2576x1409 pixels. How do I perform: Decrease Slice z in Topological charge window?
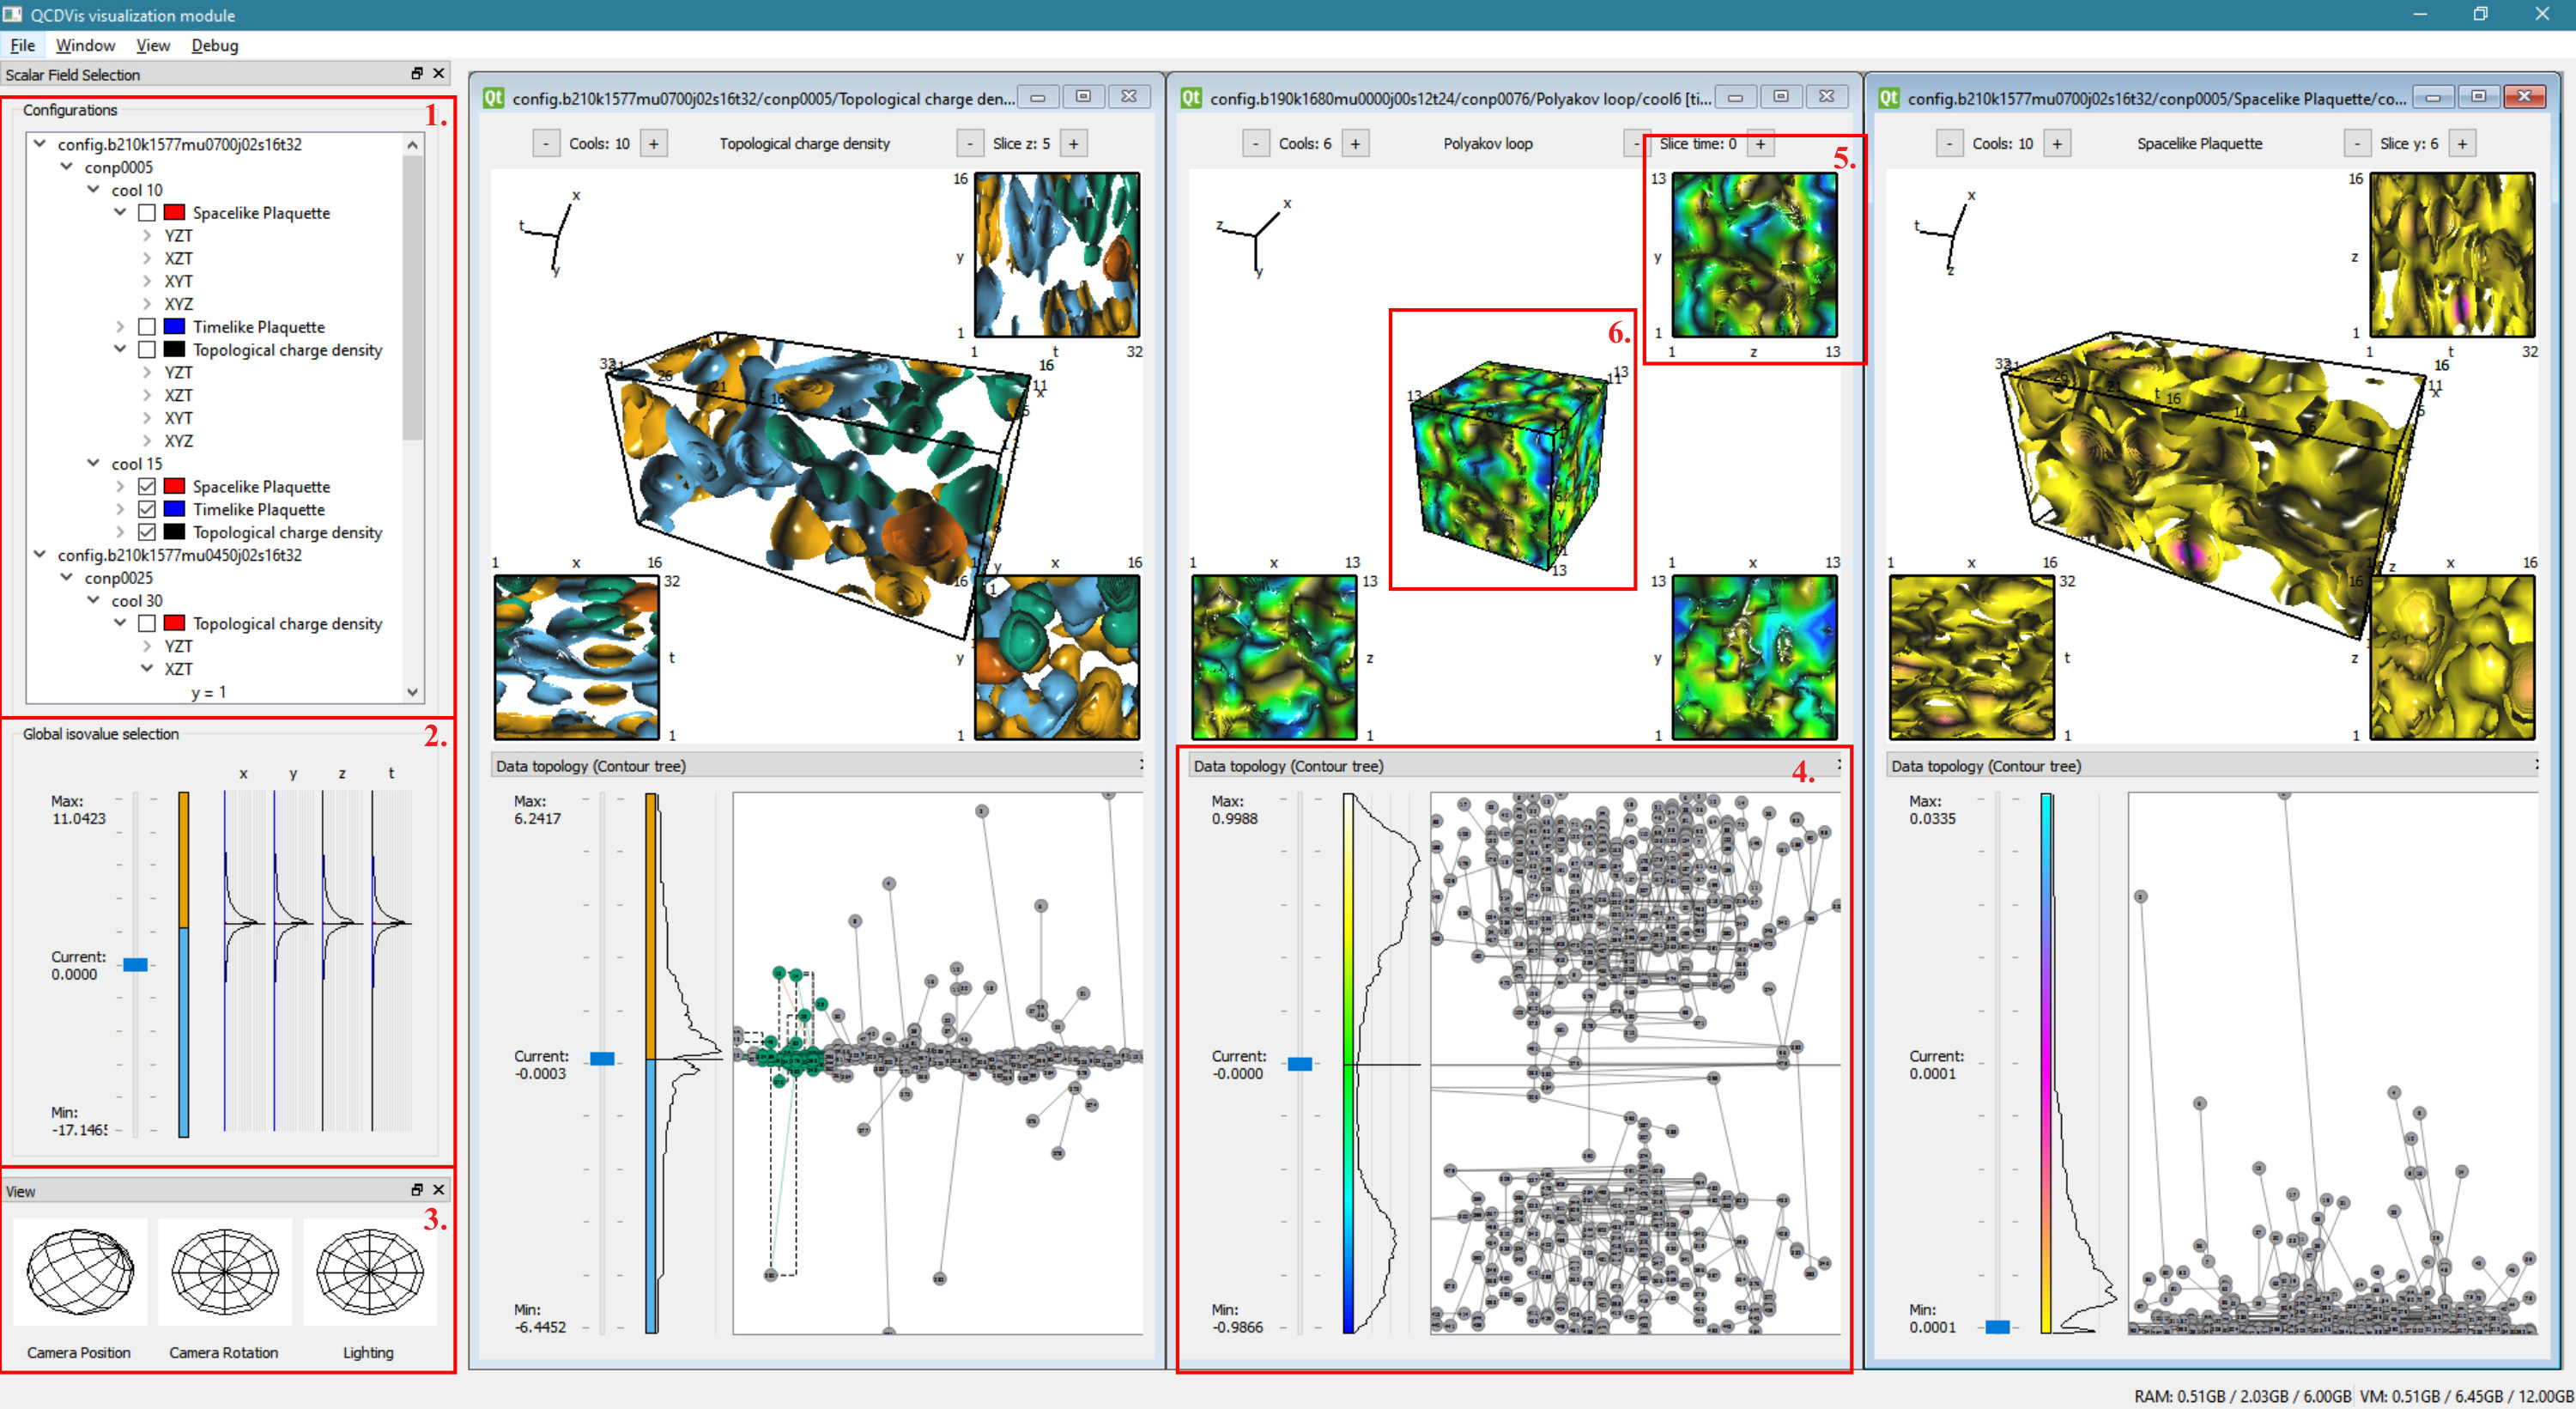(x=969, y=144)
